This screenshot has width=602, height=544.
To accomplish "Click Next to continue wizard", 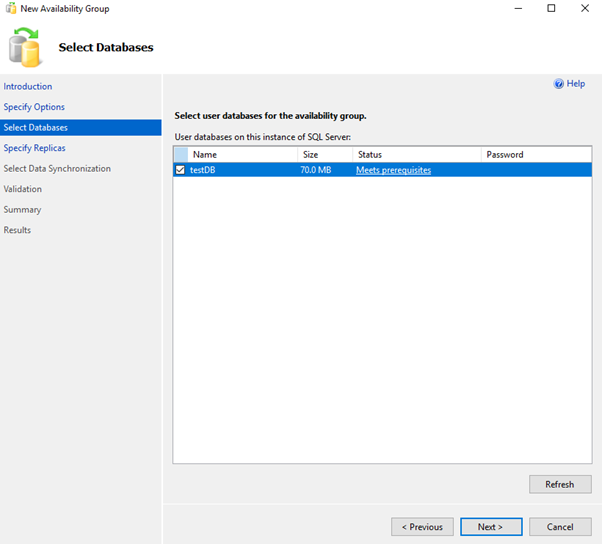I will pos(489,527).
